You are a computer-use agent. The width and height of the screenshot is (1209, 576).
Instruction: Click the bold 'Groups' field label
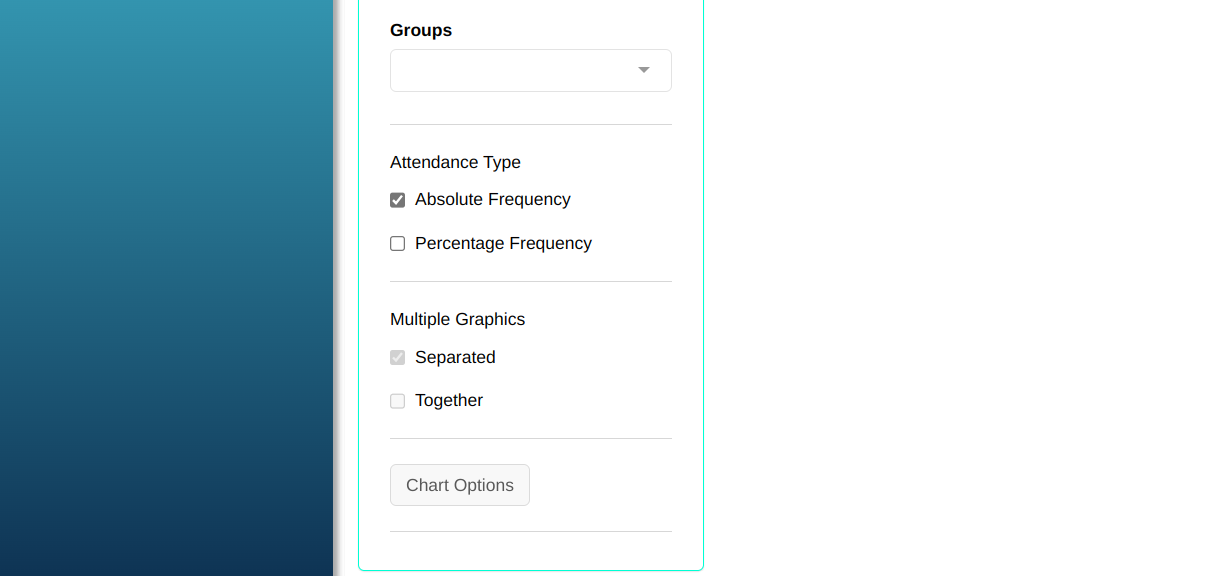421,30
